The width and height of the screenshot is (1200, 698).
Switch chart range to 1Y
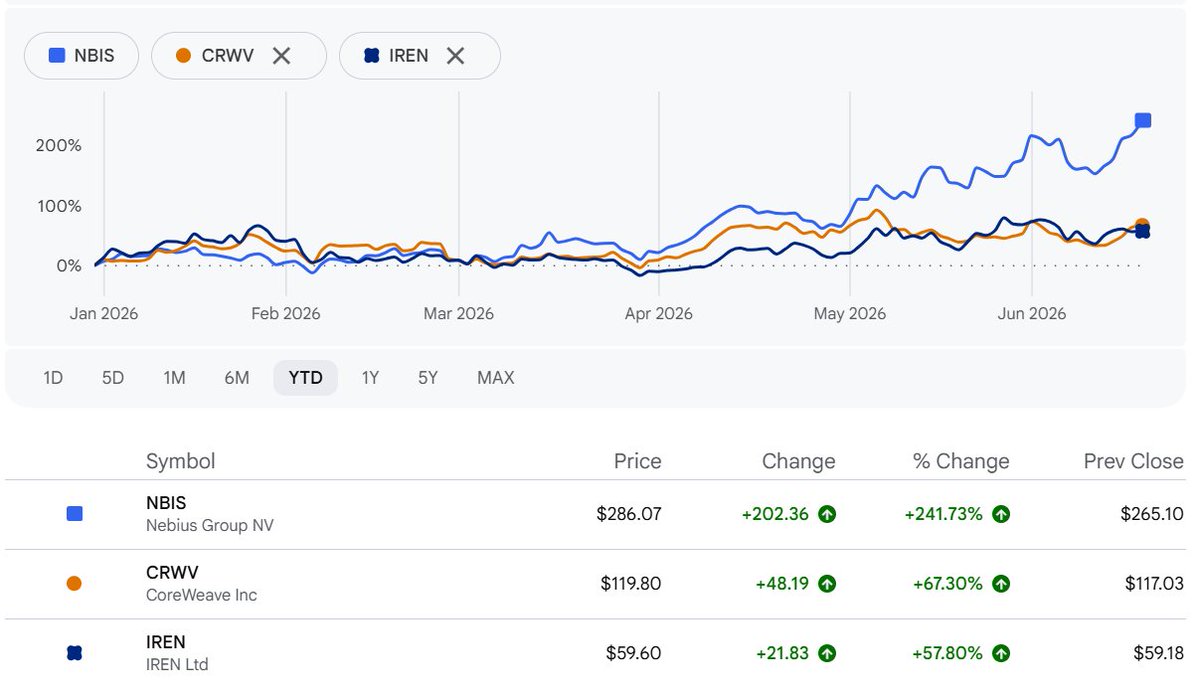pos(370,378)
